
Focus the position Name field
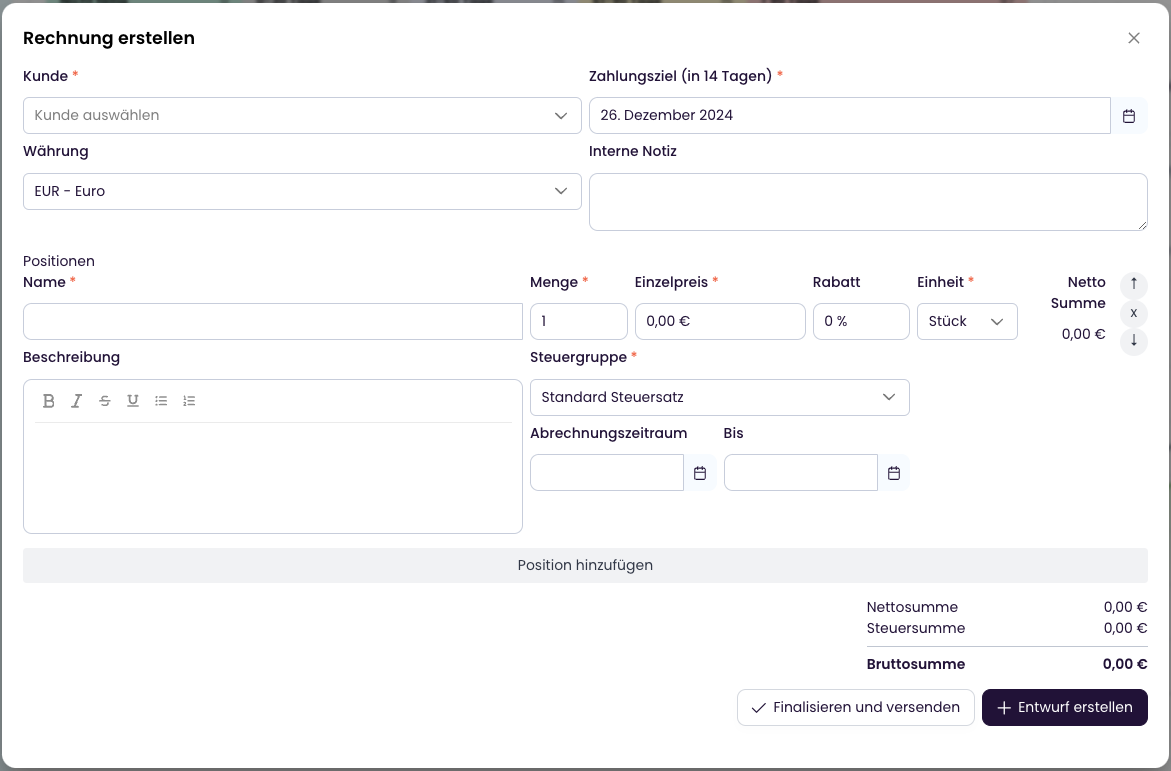click(273, 321)
